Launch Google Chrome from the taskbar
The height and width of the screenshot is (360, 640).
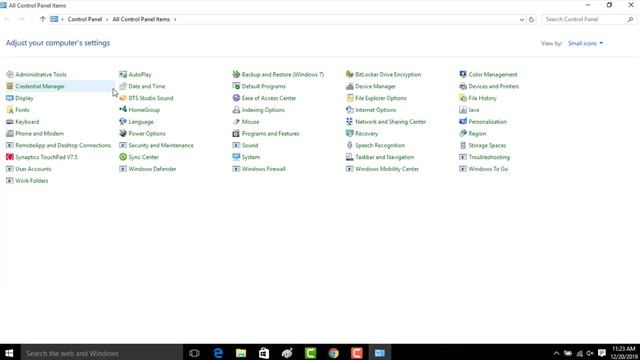click(x=333, y=353)
